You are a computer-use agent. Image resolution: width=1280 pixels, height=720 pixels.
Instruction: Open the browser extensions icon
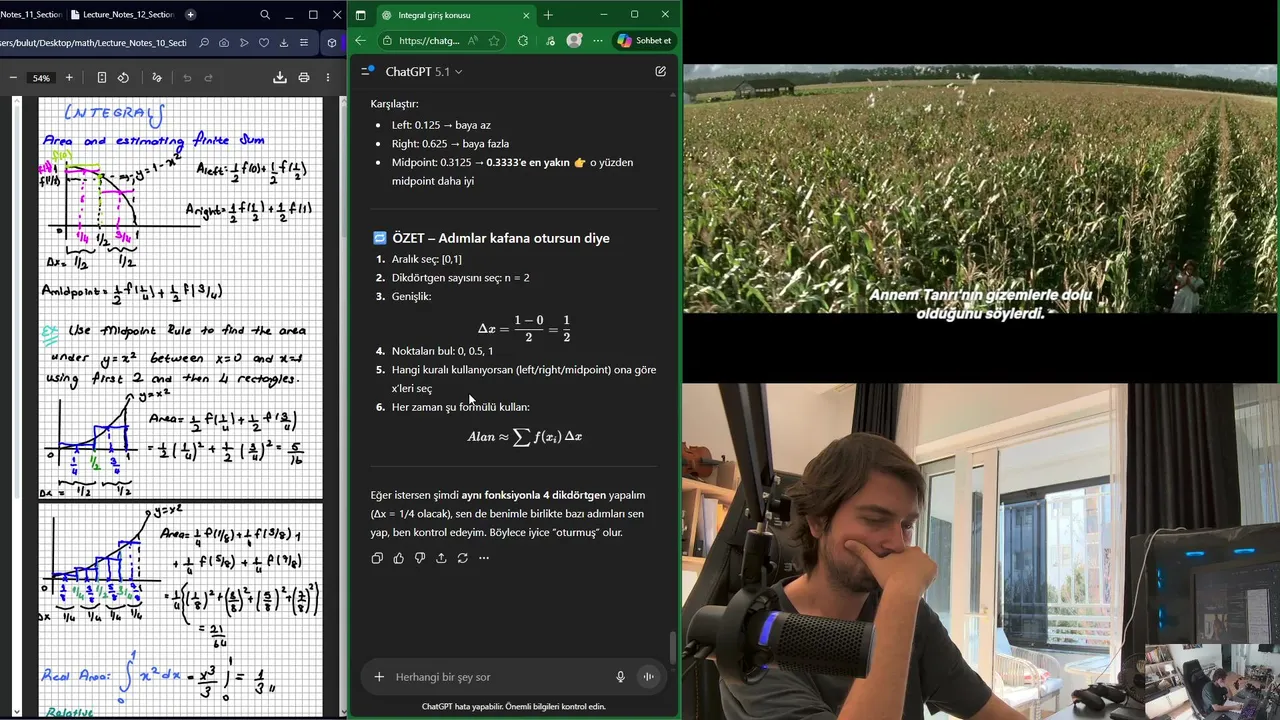[x=523, y=41]
